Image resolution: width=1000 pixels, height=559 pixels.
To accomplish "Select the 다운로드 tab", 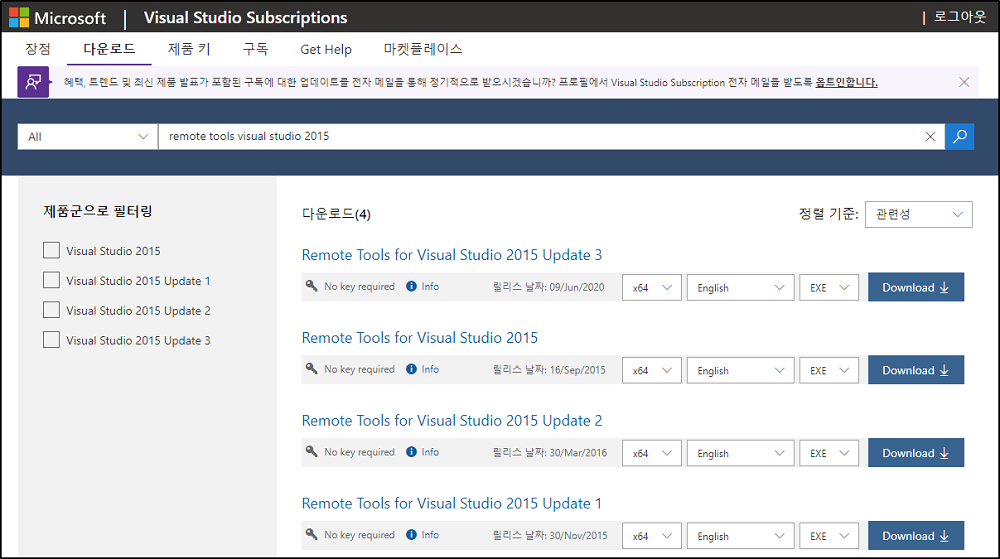I will pos(109,49).
